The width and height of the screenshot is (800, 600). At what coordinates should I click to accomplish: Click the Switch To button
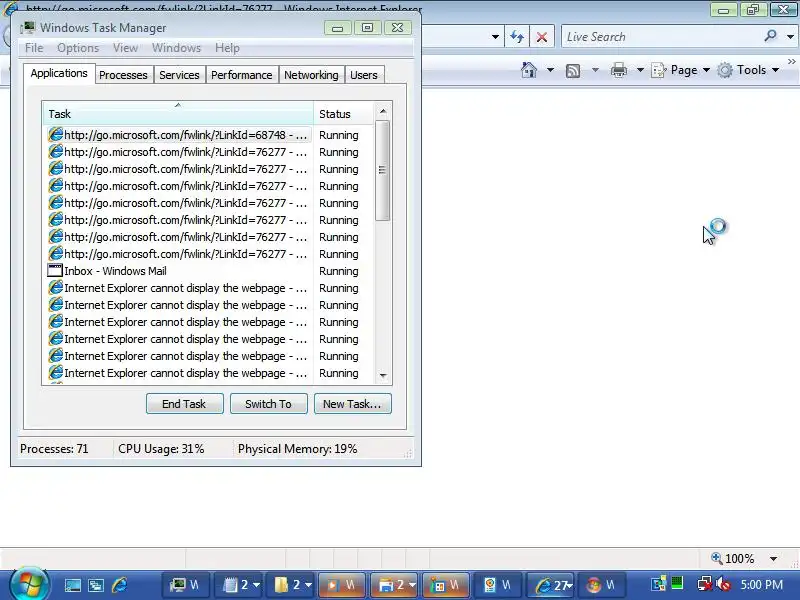[x=268, y=404]
